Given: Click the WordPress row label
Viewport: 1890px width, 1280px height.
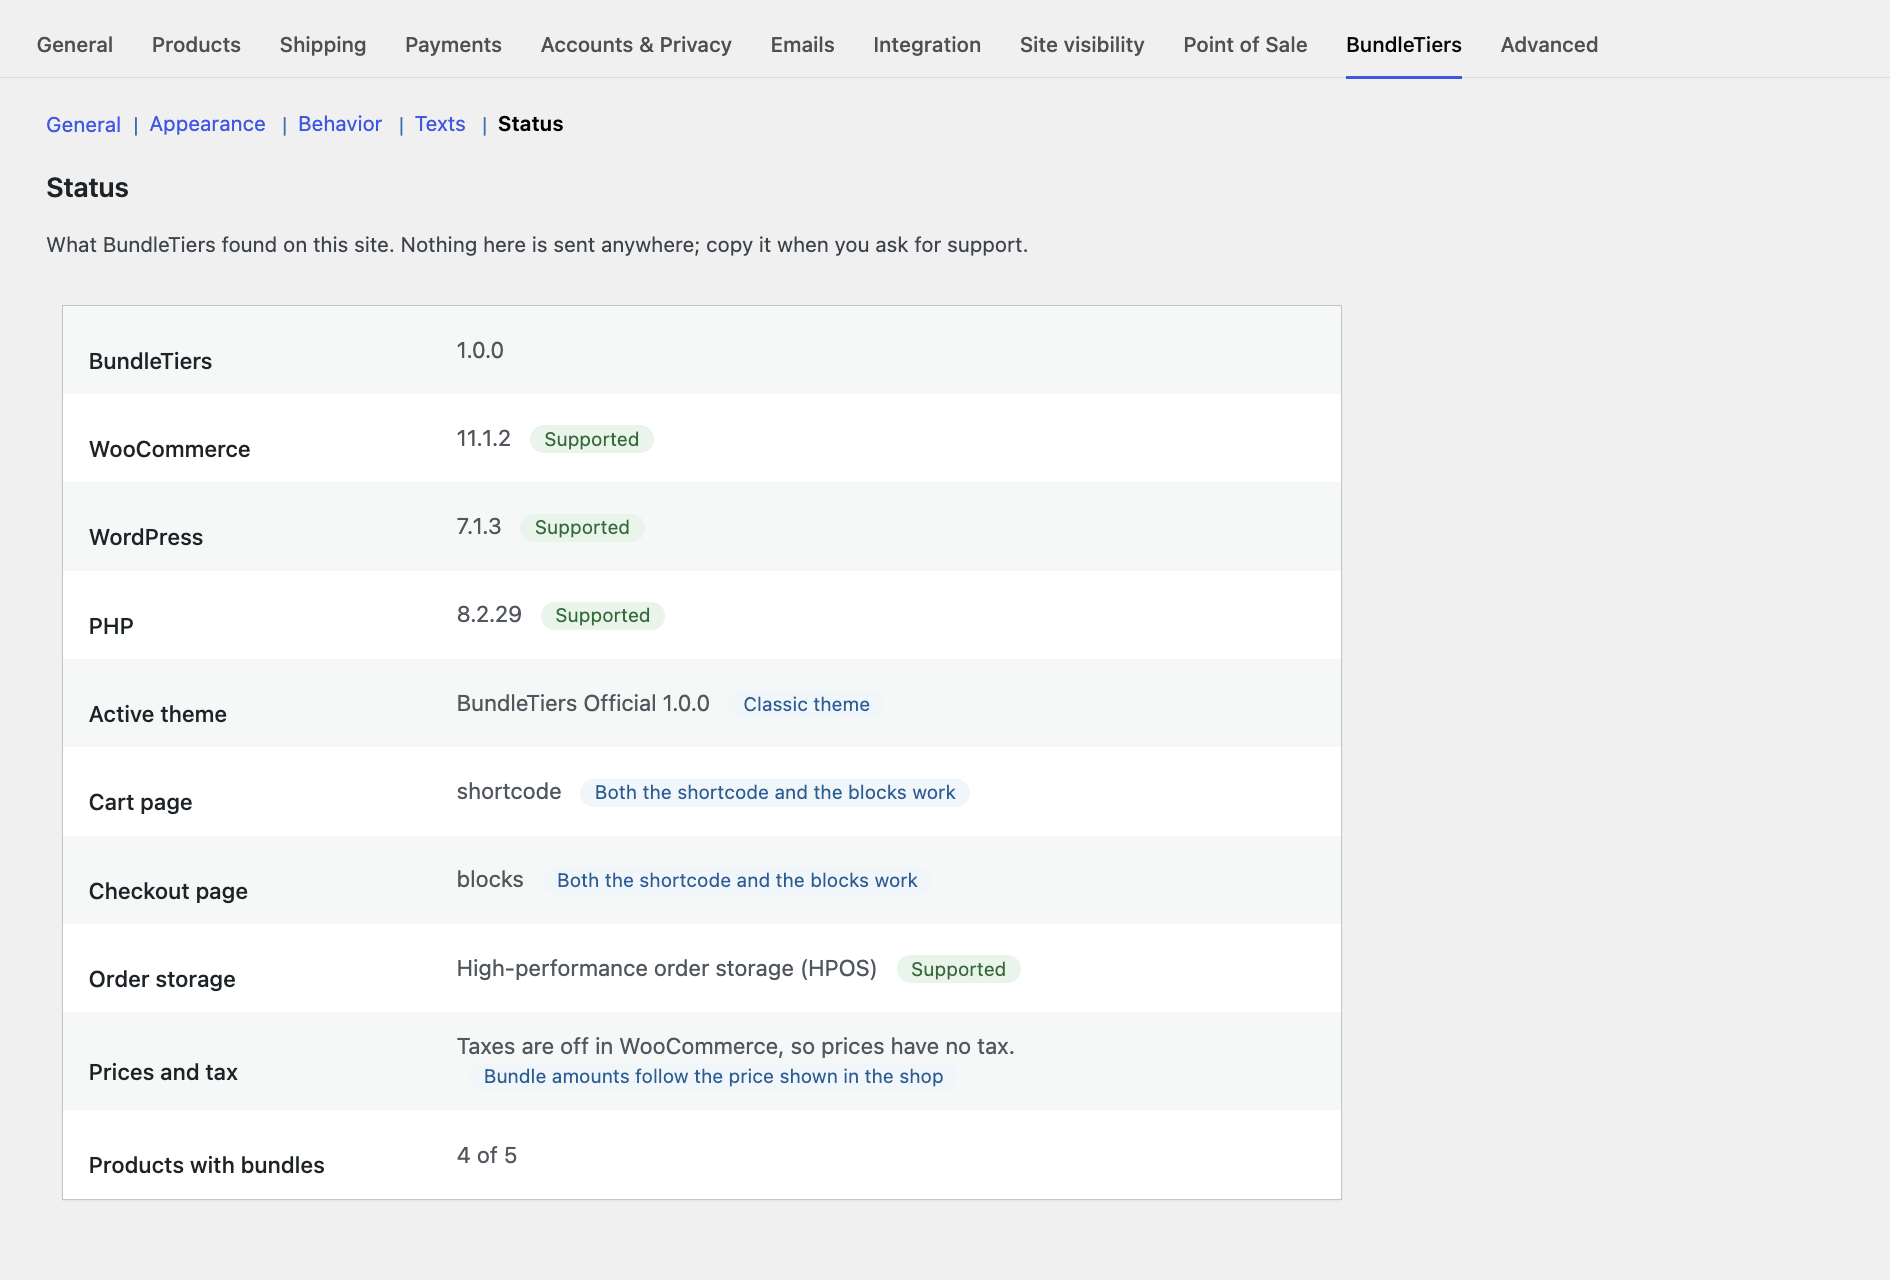Looking at the screenshot, I should point(146,537).
